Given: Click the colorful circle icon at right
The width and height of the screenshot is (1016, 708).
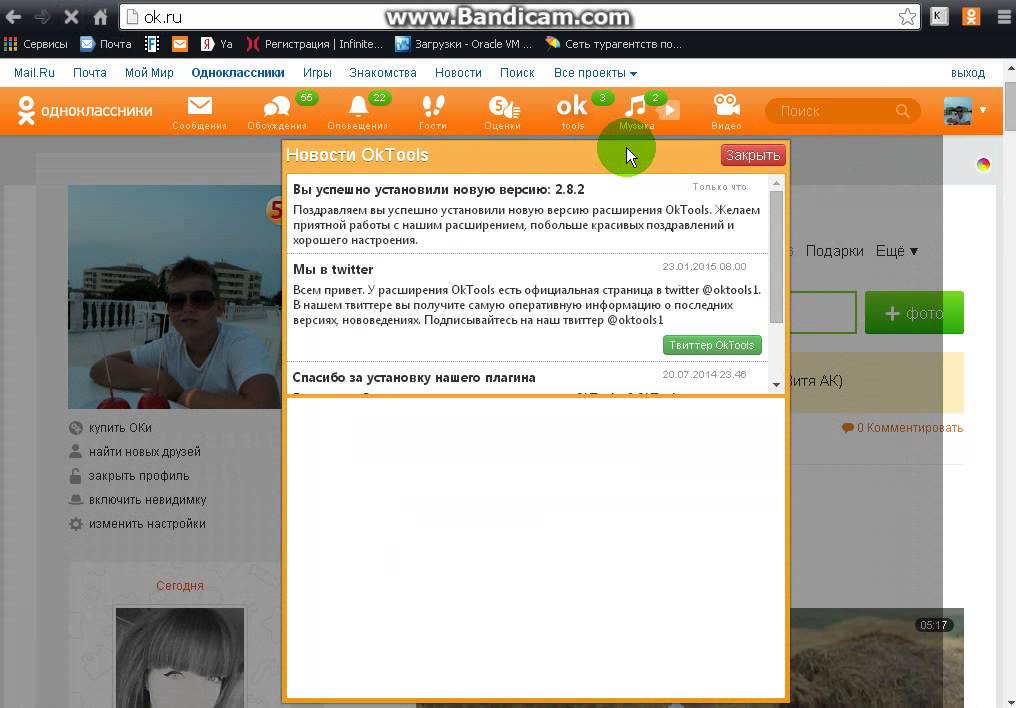Looking at the screenshot, I should coord(983,165).
